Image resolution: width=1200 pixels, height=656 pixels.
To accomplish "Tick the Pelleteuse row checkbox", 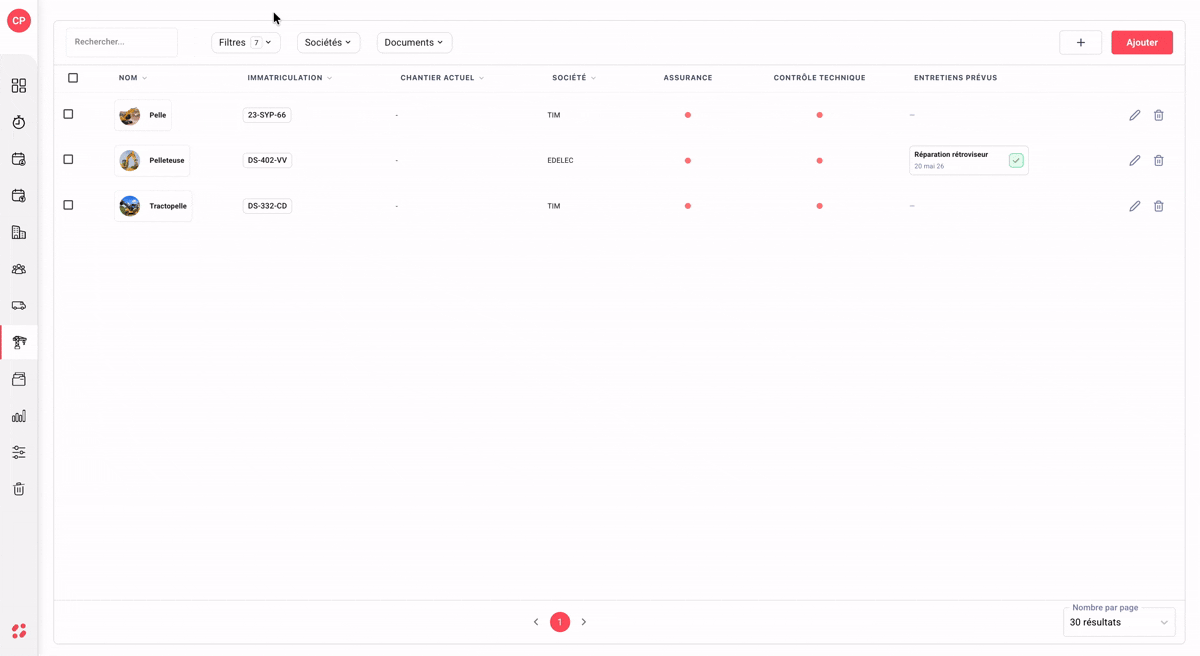I will pos(68,159).
